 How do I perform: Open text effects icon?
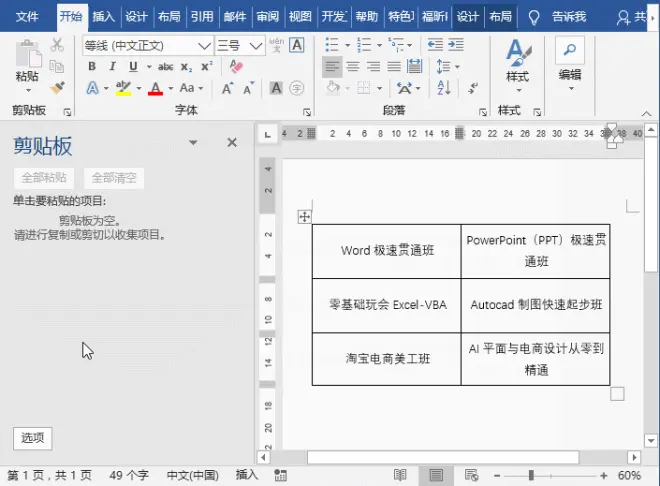point(93,88)
